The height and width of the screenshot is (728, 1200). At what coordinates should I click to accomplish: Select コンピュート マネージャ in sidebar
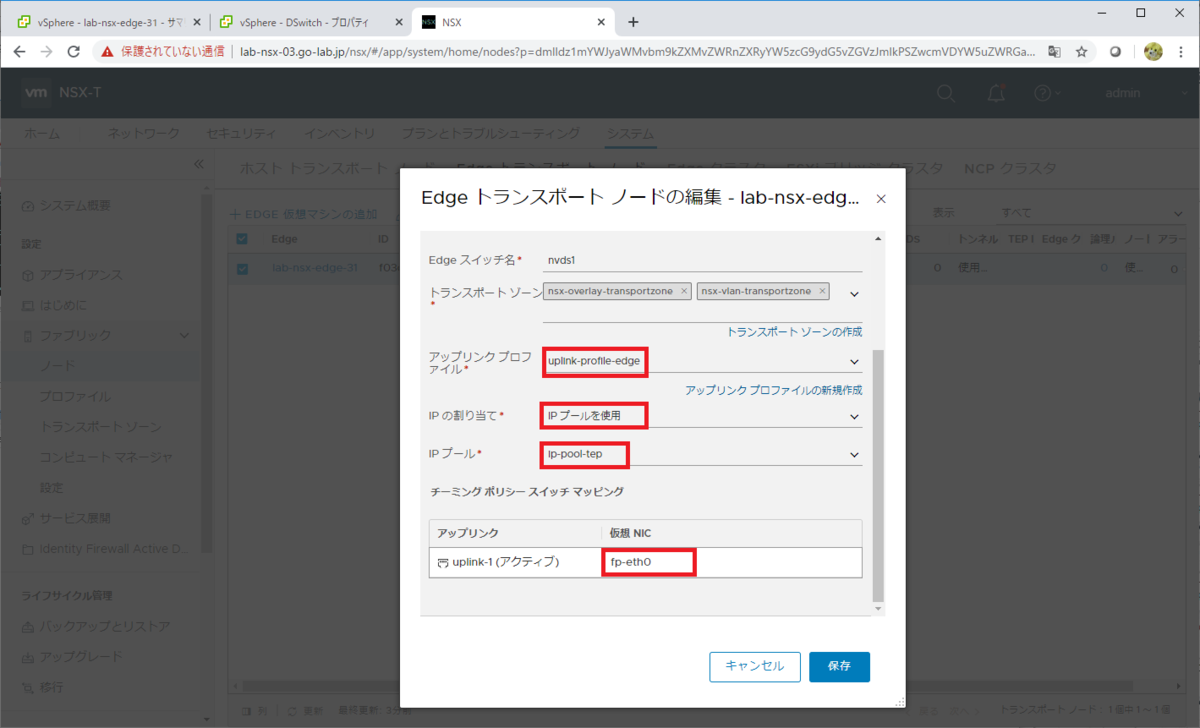click(106, 457)
